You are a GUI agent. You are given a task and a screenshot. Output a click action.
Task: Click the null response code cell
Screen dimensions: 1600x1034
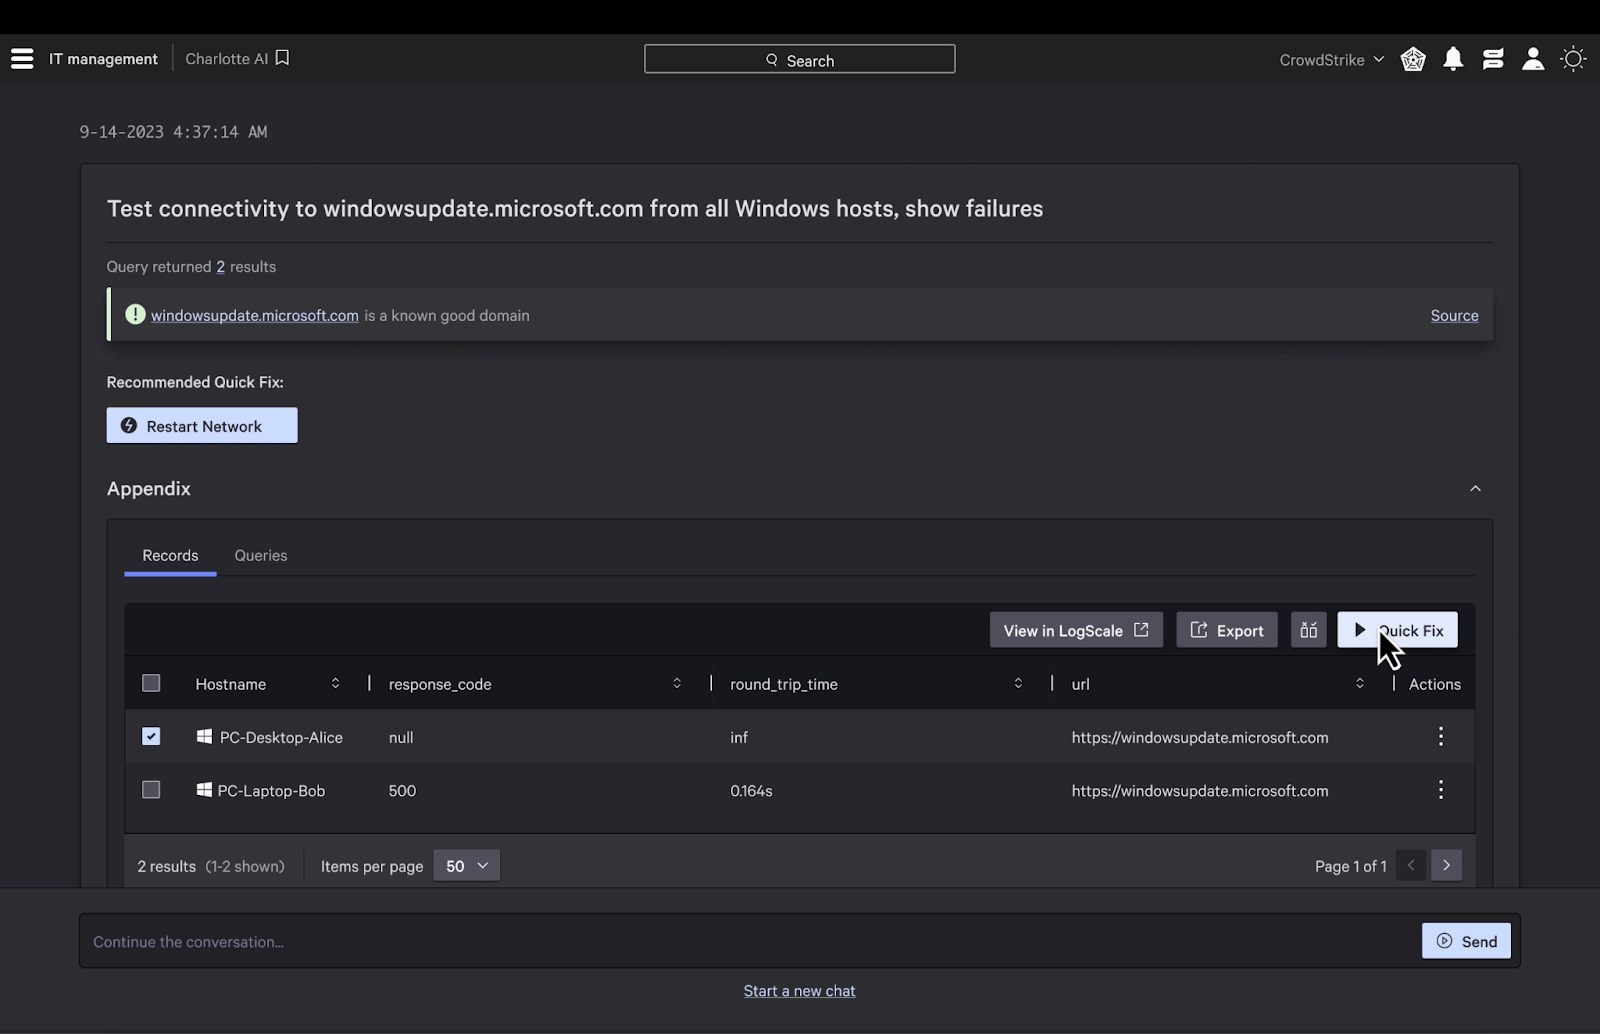pyautogui.click(x=400, y=737)
